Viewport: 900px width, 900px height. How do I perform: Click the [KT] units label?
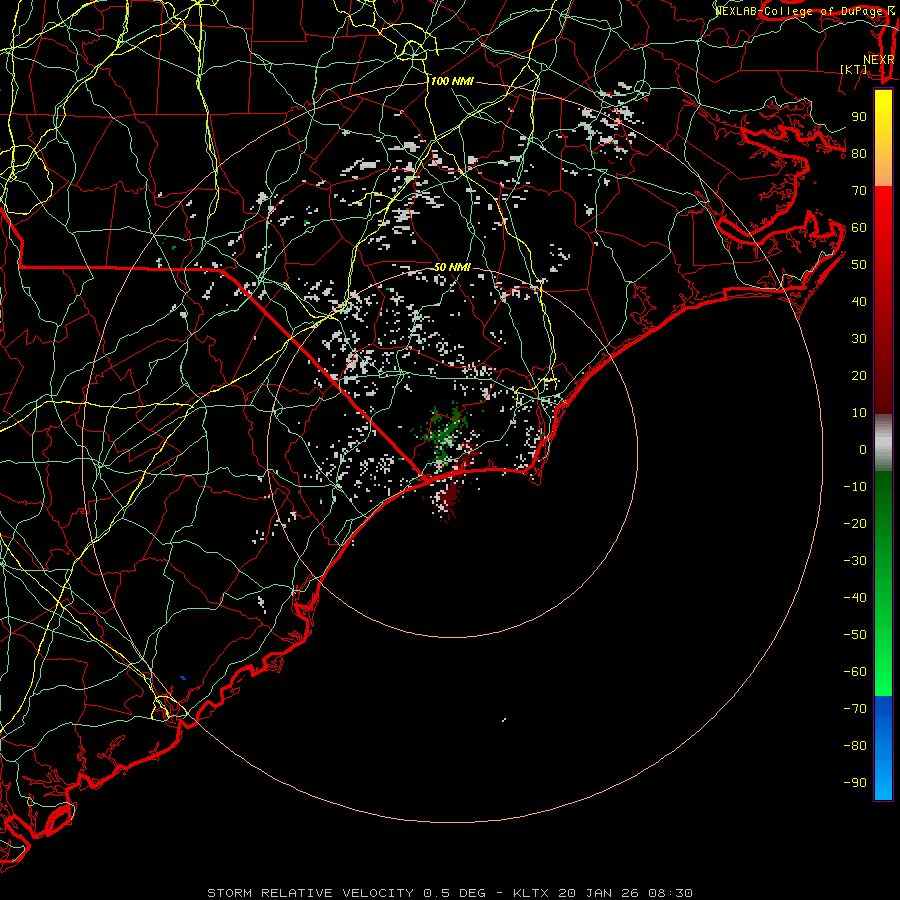854,69
